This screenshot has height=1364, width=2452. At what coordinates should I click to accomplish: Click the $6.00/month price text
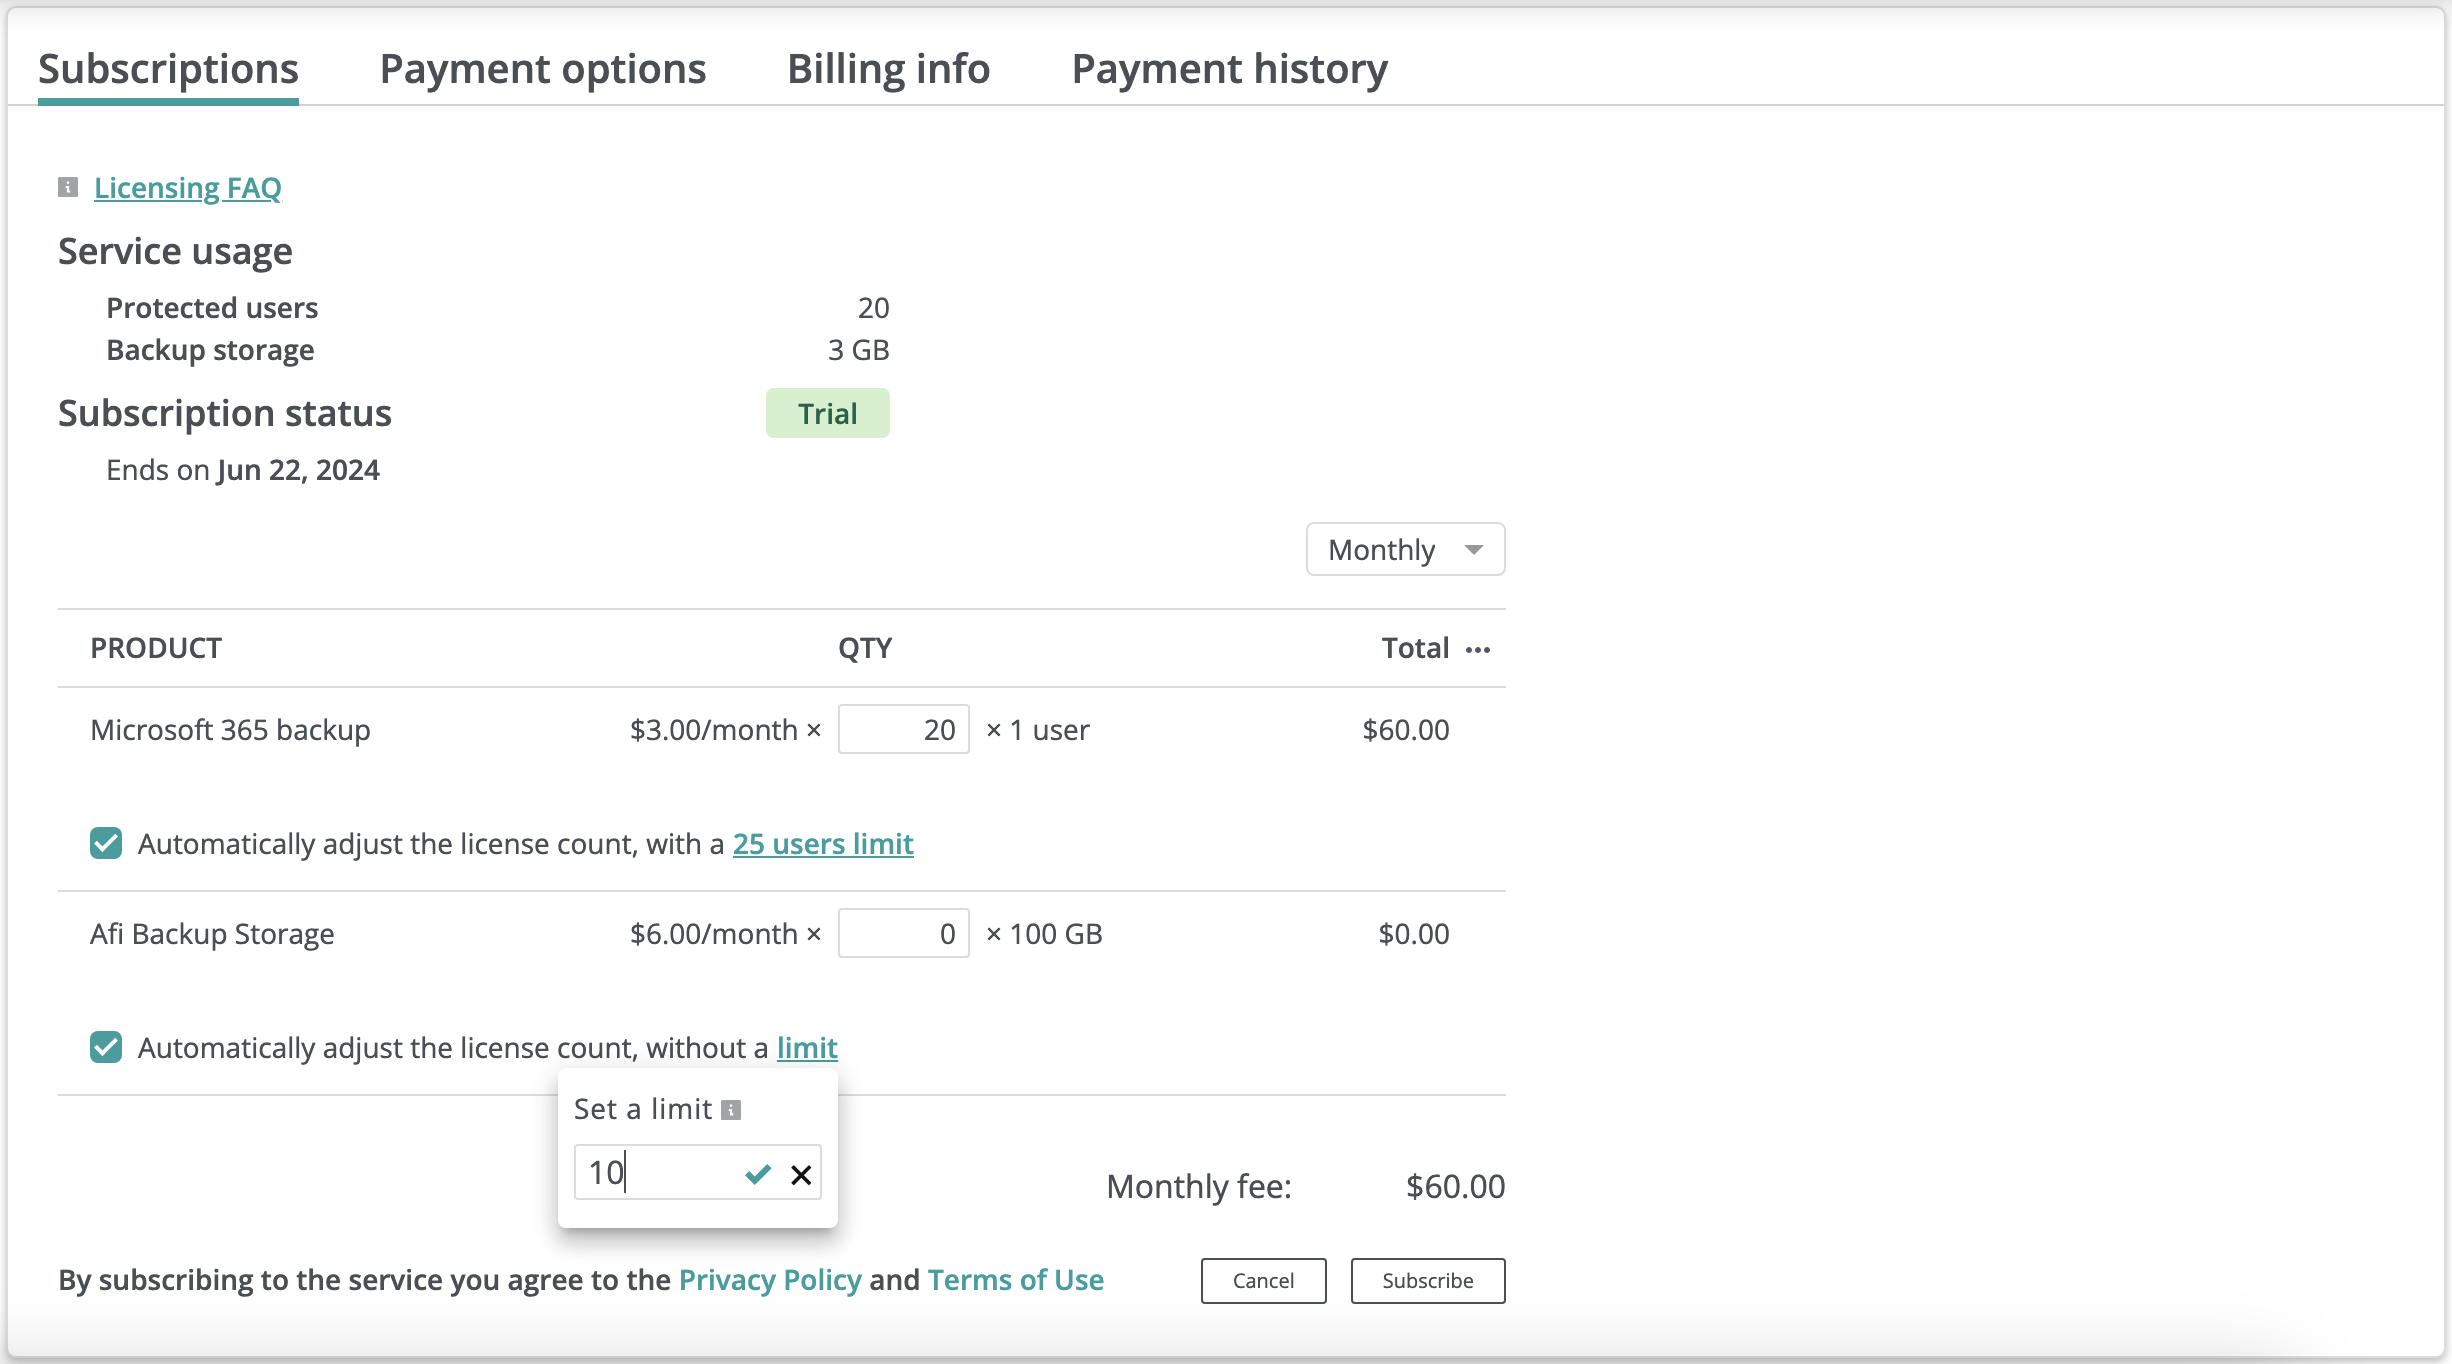point(714,934)
